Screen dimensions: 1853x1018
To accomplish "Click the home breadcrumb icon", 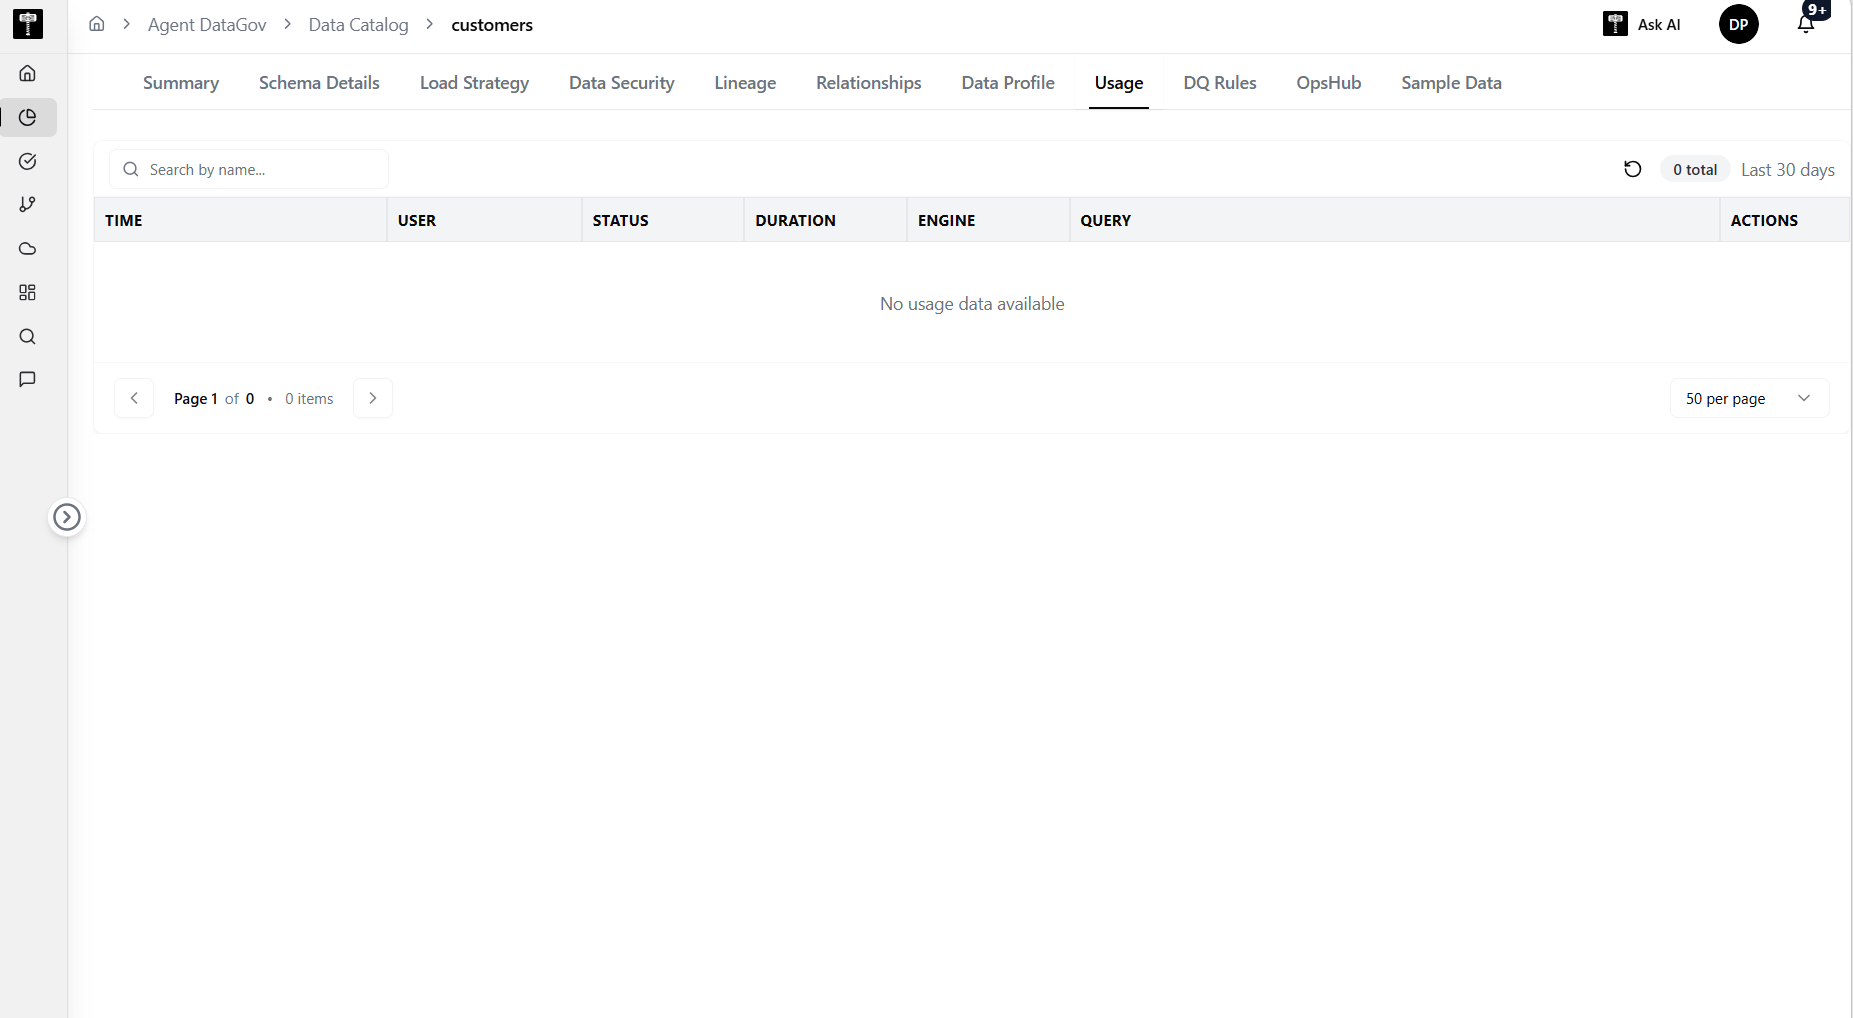I will click(x=97, y=24).
